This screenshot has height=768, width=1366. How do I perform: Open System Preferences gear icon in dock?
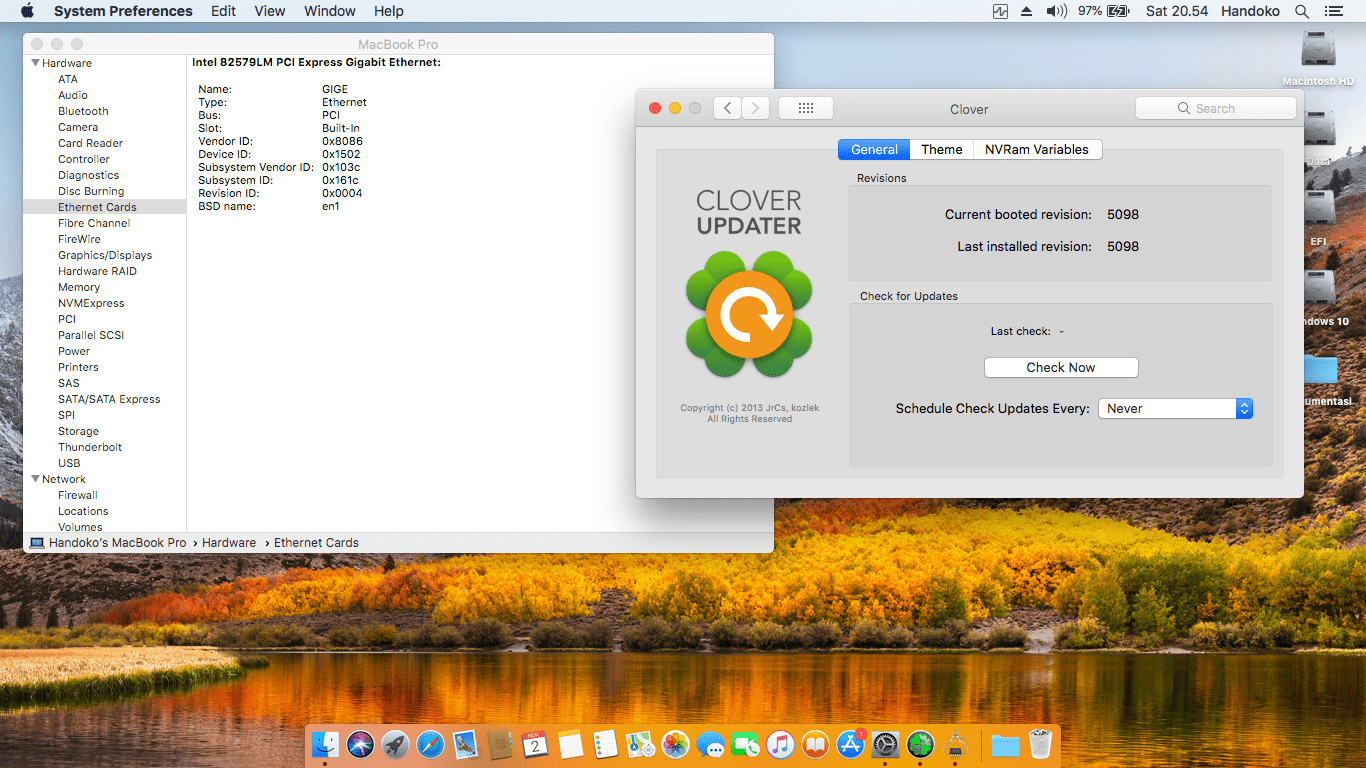[x=886, y=744]
